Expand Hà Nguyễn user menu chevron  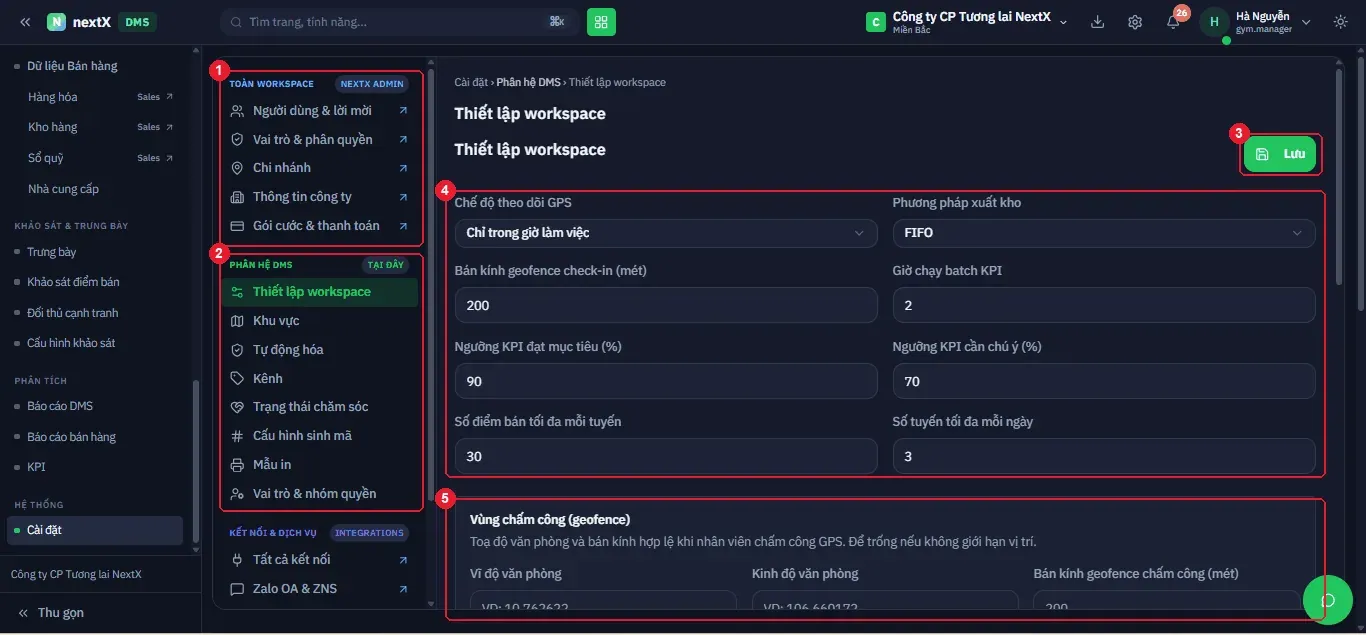point(1306,22)
